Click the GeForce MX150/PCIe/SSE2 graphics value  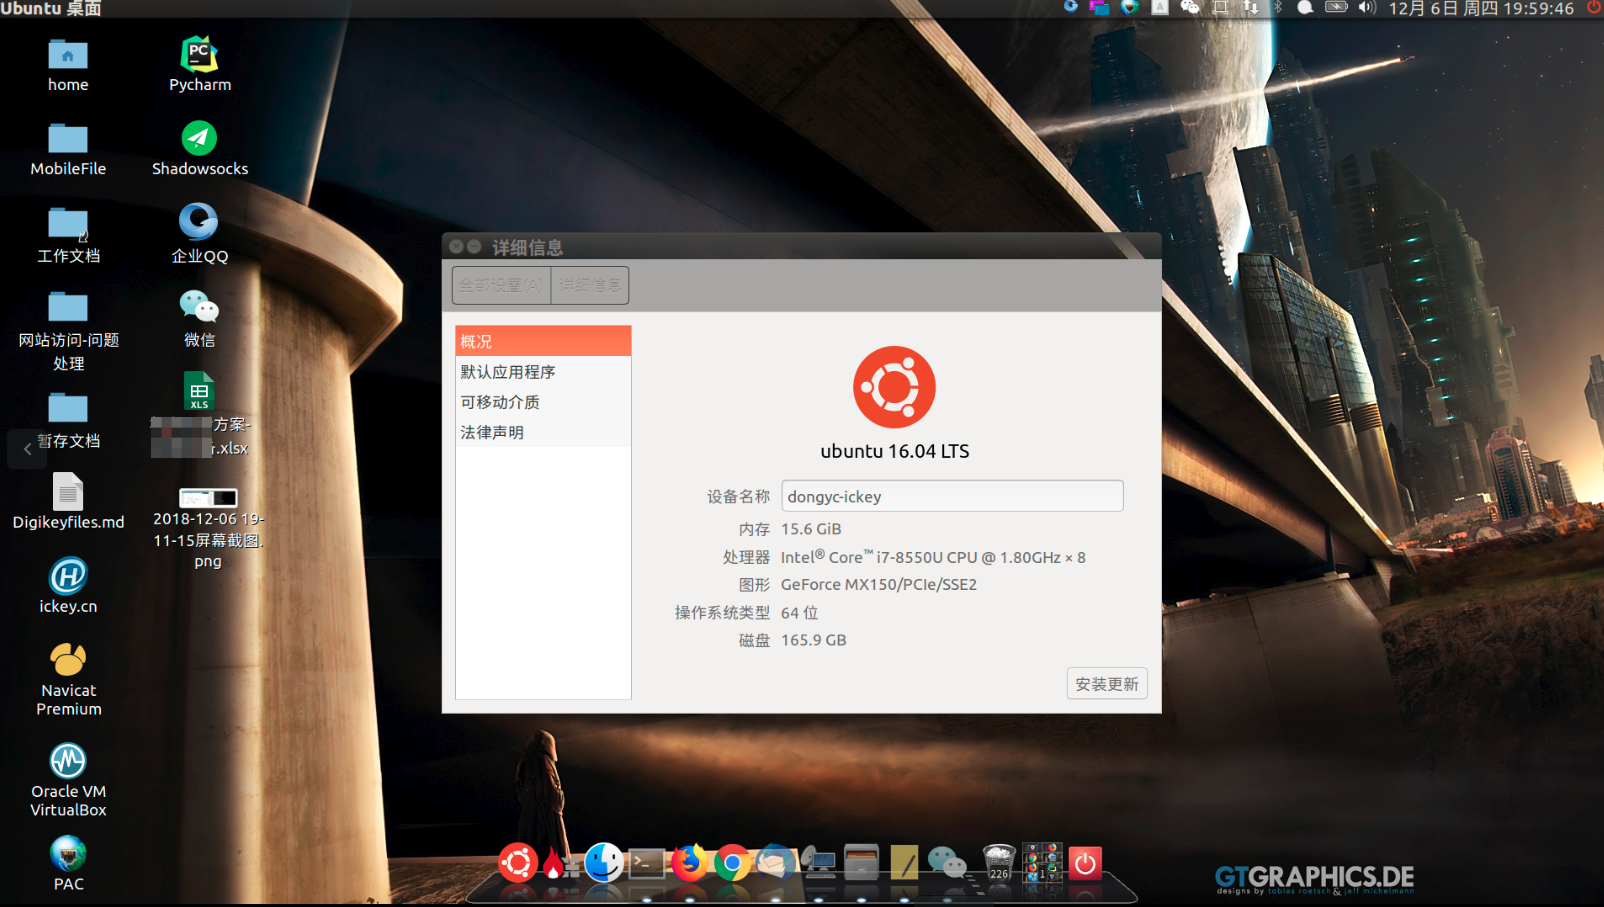(879, 584)
